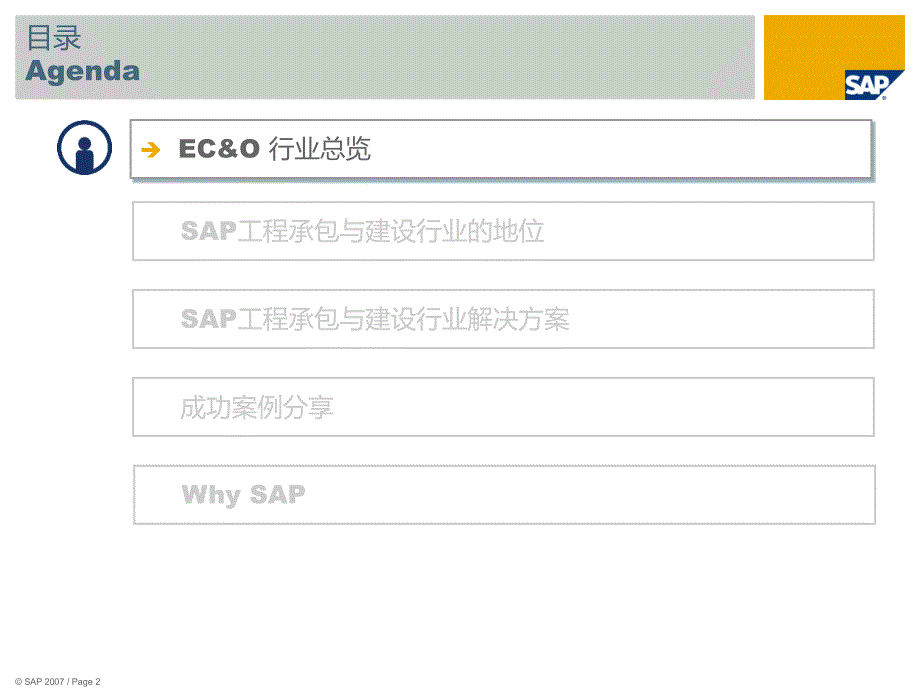Click the bold EC&O text

(219, 149)
